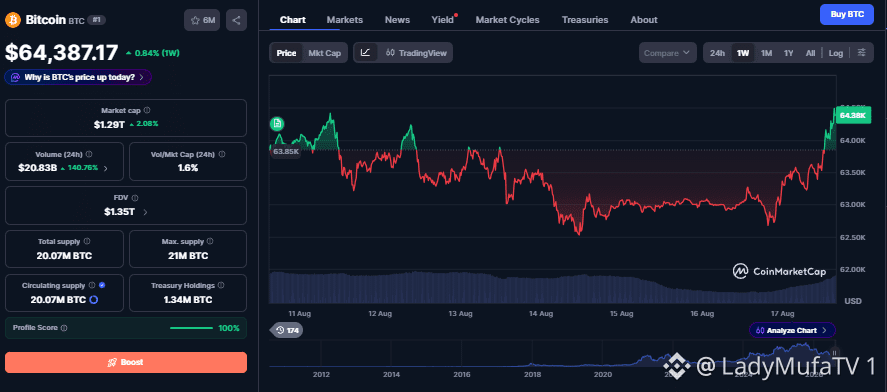Click the 63.85K opening price label
Image resolution: width=887 pixels, height=392 pixels.
tap(285, 152)
